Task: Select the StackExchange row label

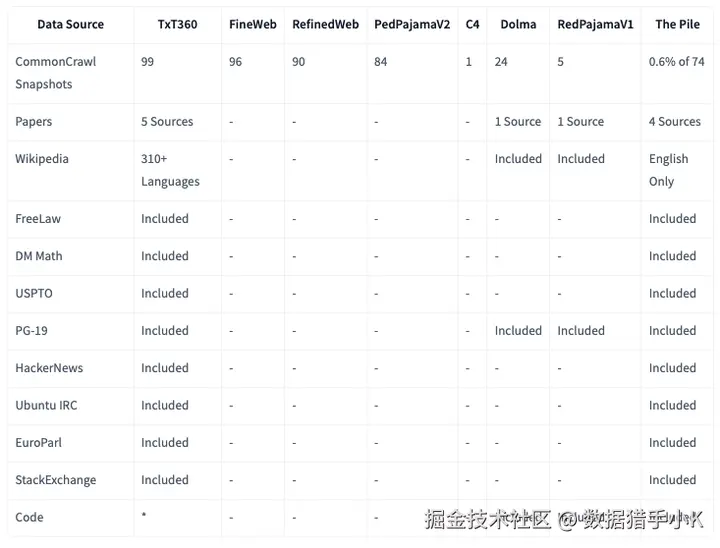Action: [x=56, y=480]
